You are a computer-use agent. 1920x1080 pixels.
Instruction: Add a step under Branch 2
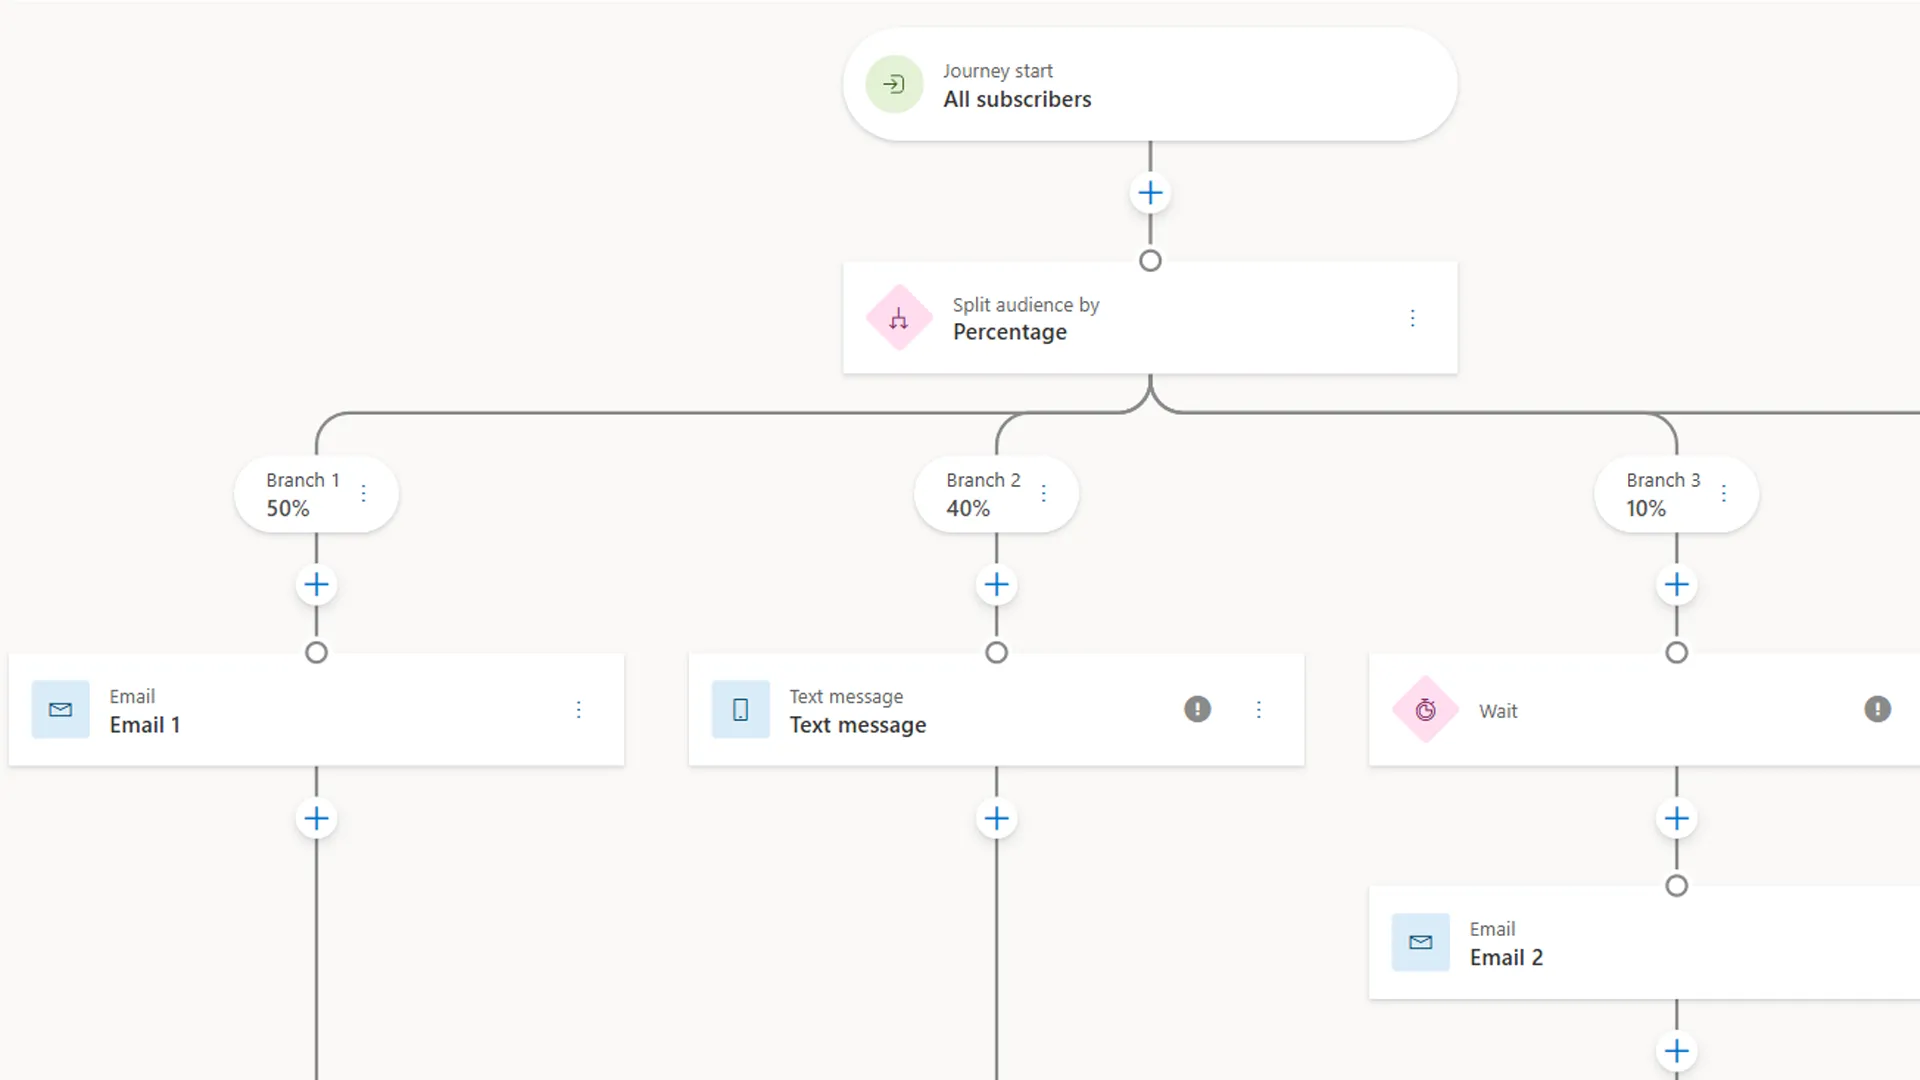[x=996, y=585]
